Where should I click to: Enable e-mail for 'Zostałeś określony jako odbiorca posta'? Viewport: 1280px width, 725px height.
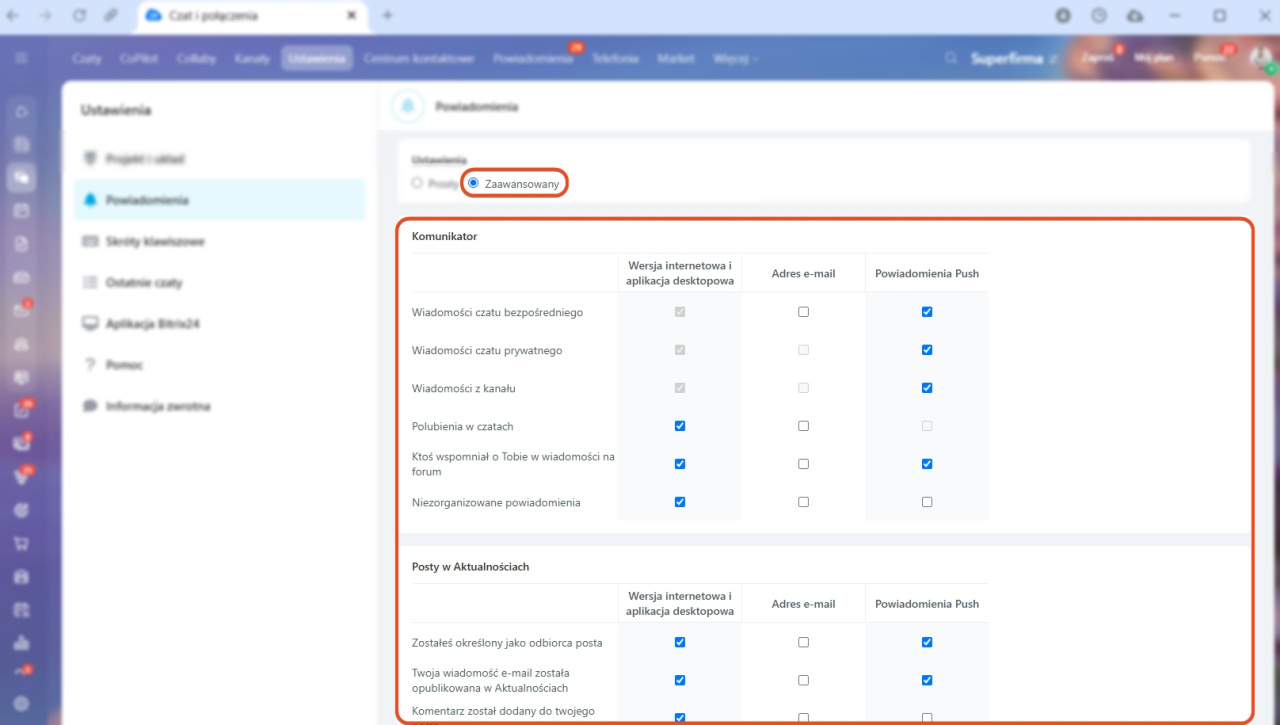[x=803, y=642]
